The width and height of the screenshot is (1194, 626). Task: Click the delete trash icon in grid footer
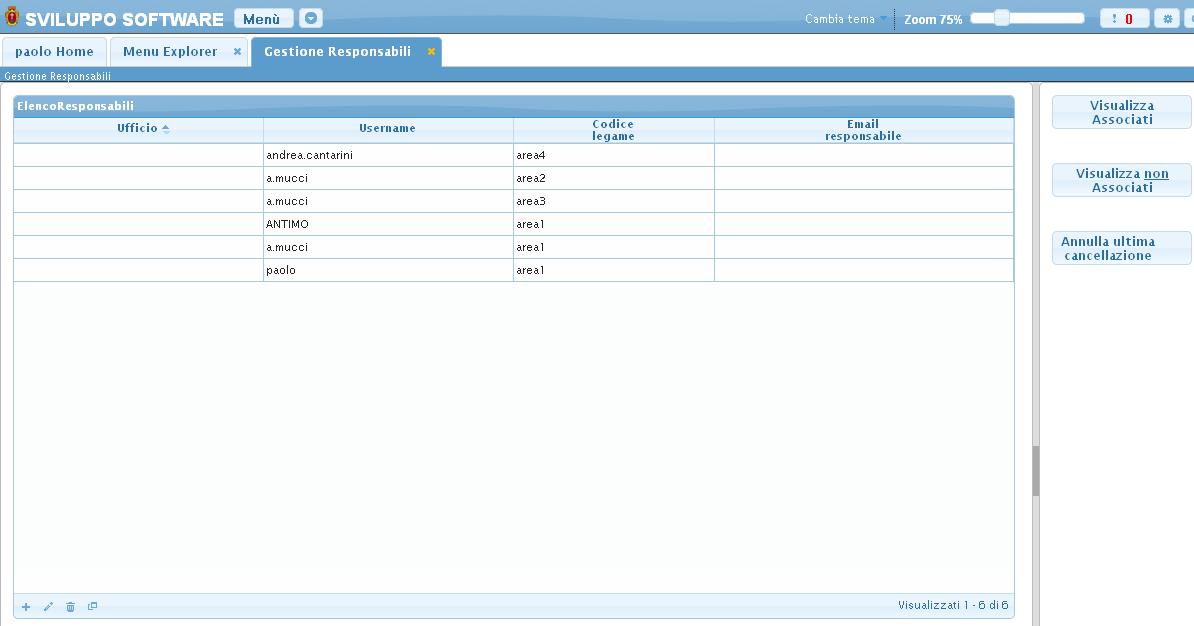70,607
